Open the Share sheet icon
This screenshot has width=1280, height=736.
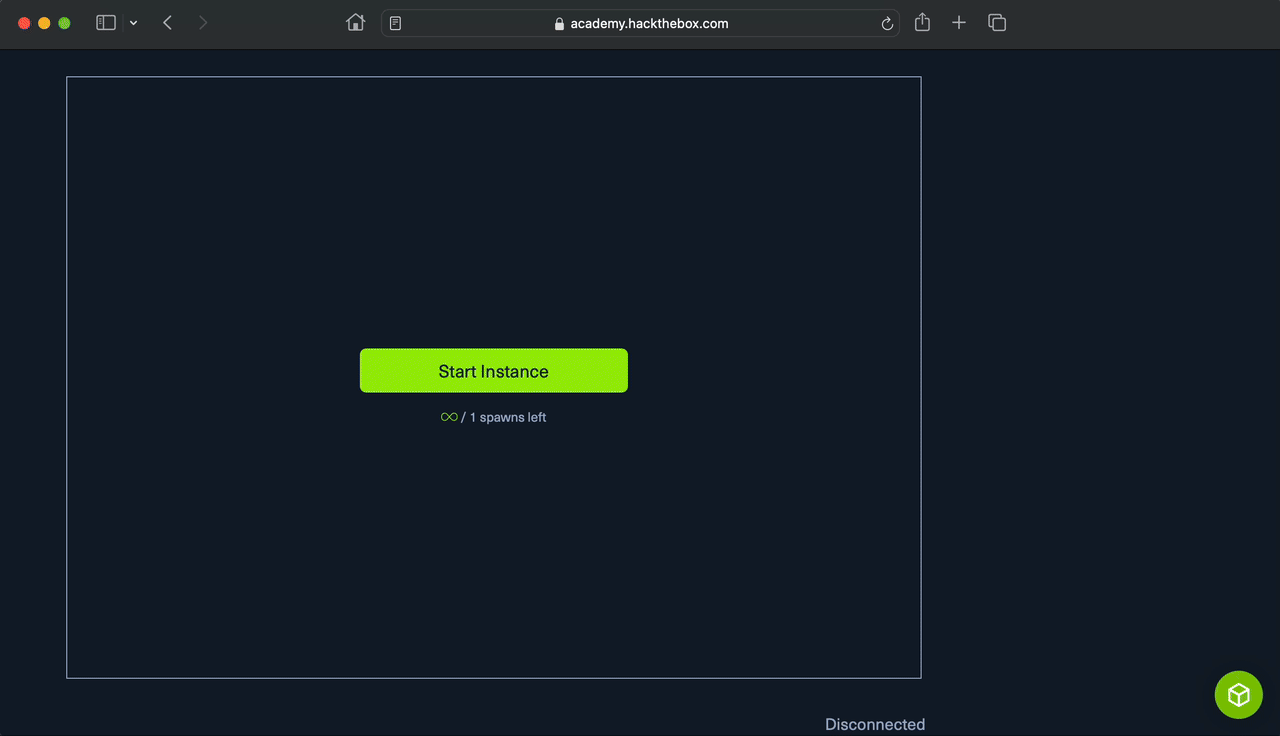click(x=921, y=22)
